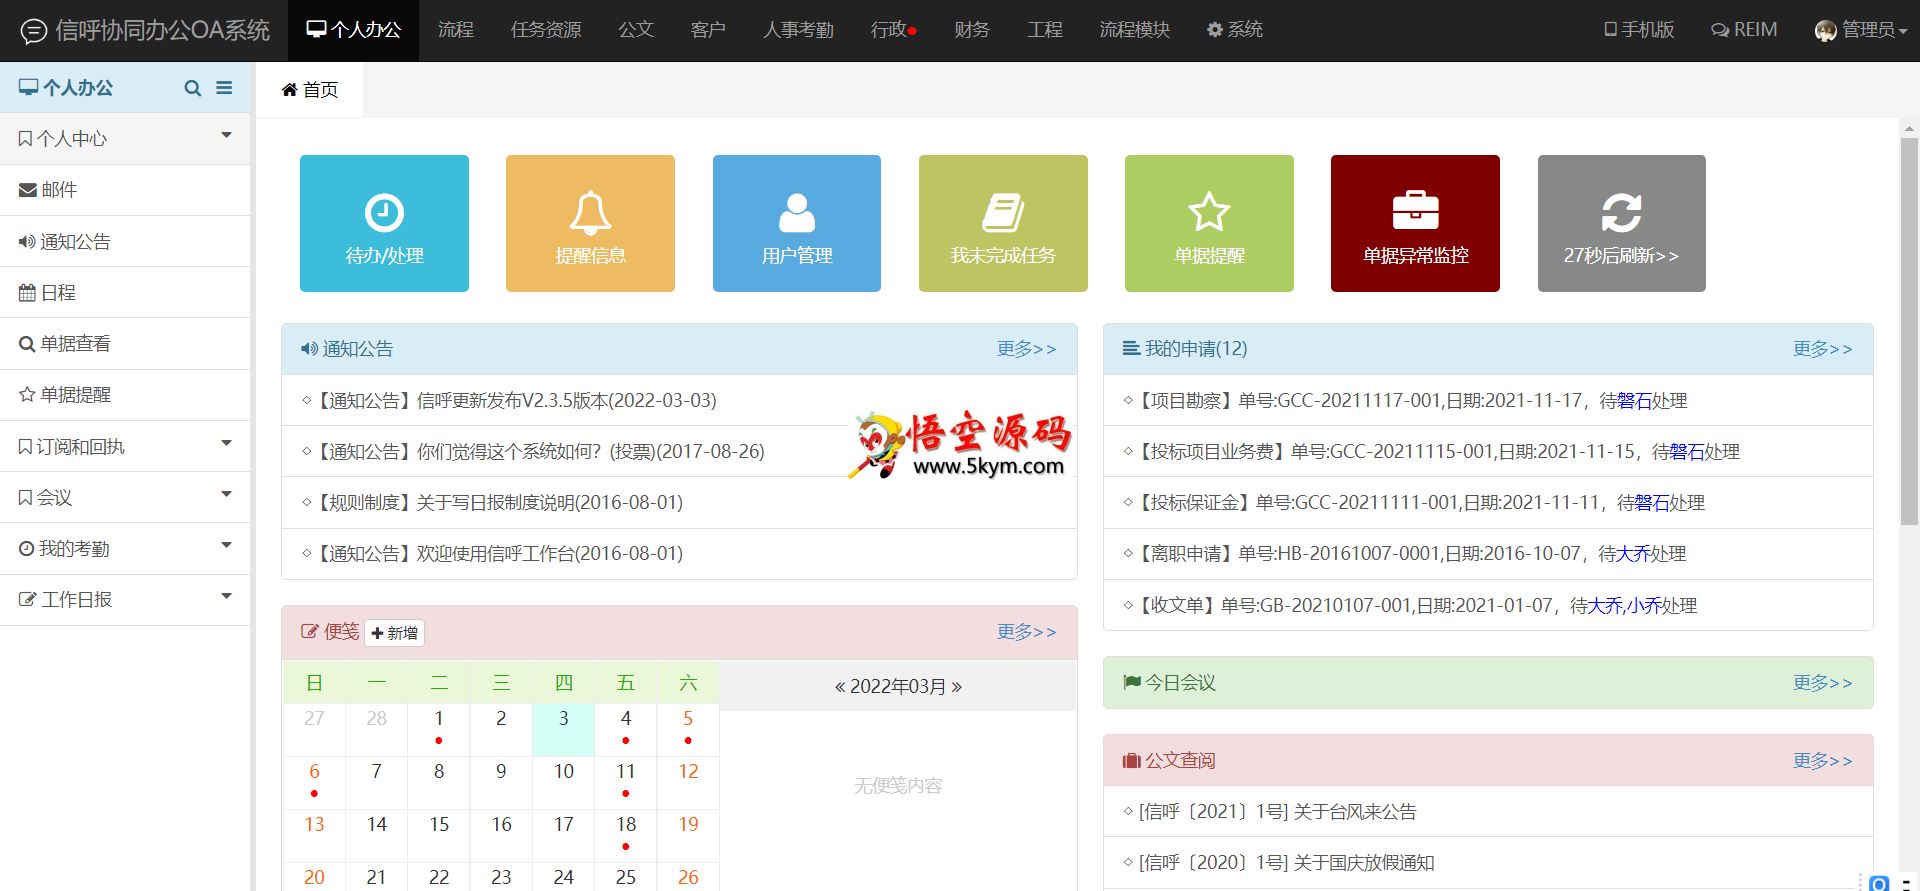Open 邮件 in the sidebar
The height and width of the screenshot is (891, 1920).
click(125, 190)
